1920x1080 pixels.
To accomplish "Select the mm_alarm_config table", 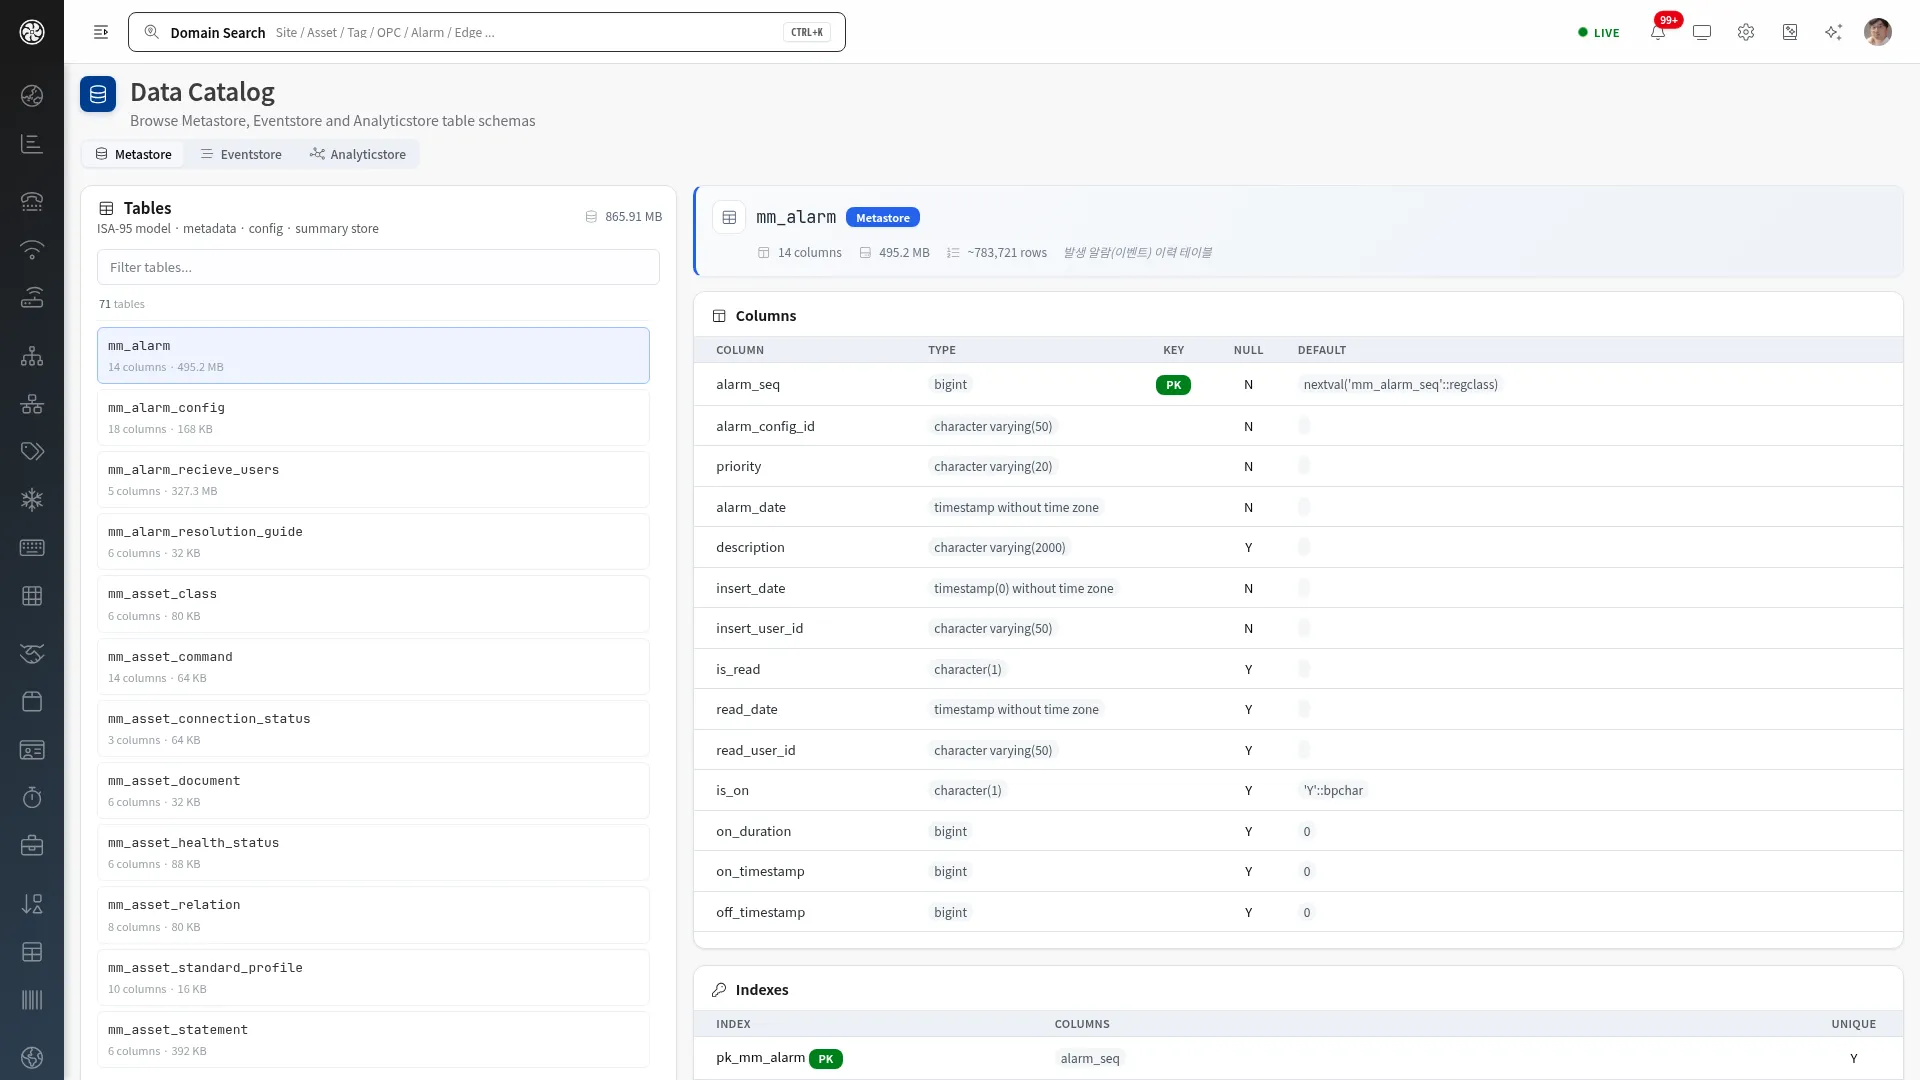I will pos(373,417).
